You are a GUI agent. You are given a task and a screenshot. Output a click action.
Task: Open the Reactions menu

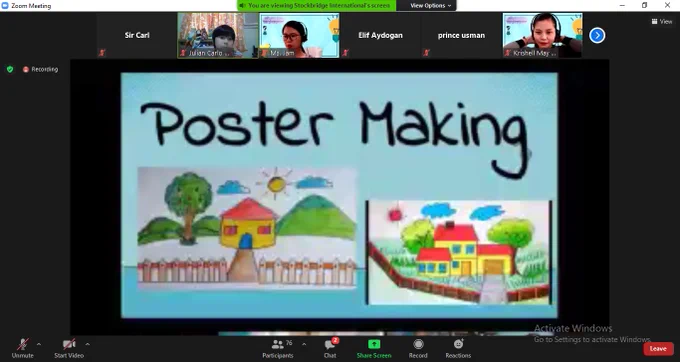pyautogui.click(x=458, y=348)
